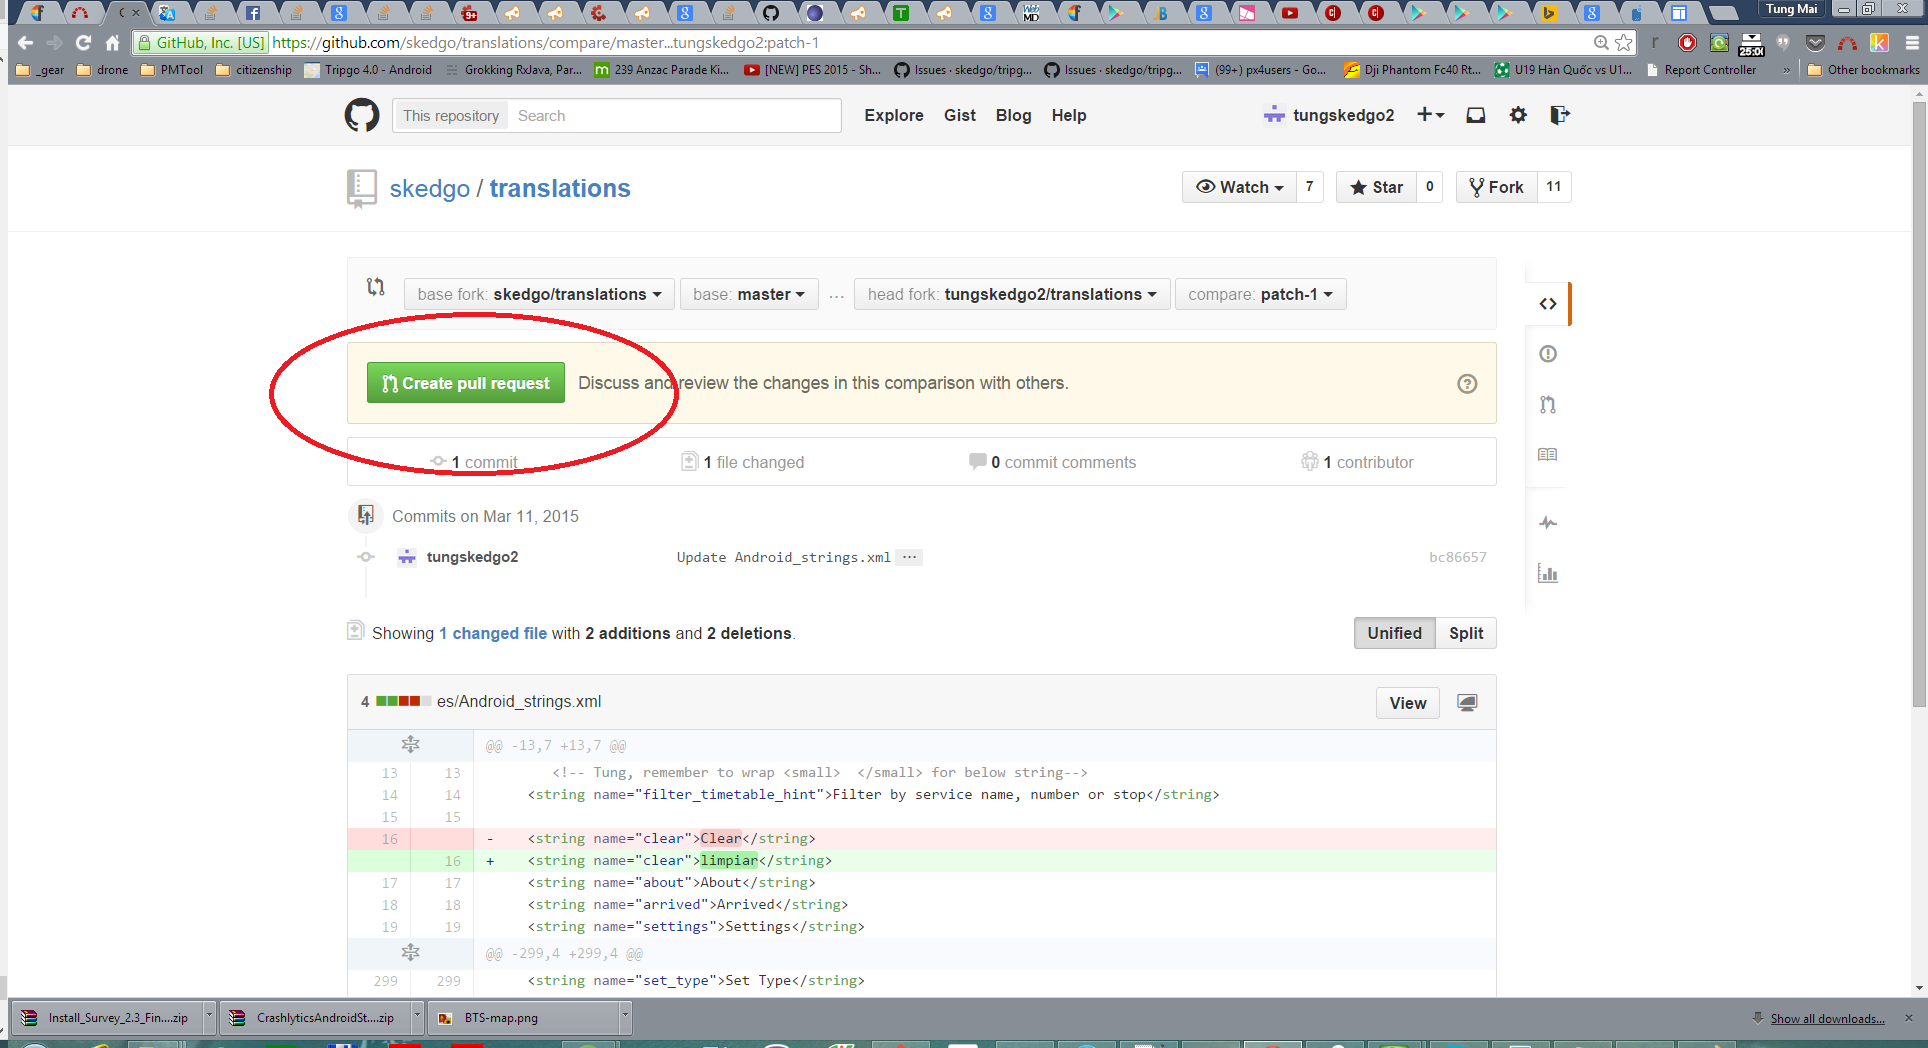
Task: View the 7 watchers count
Action: [x=1309, y=187]
